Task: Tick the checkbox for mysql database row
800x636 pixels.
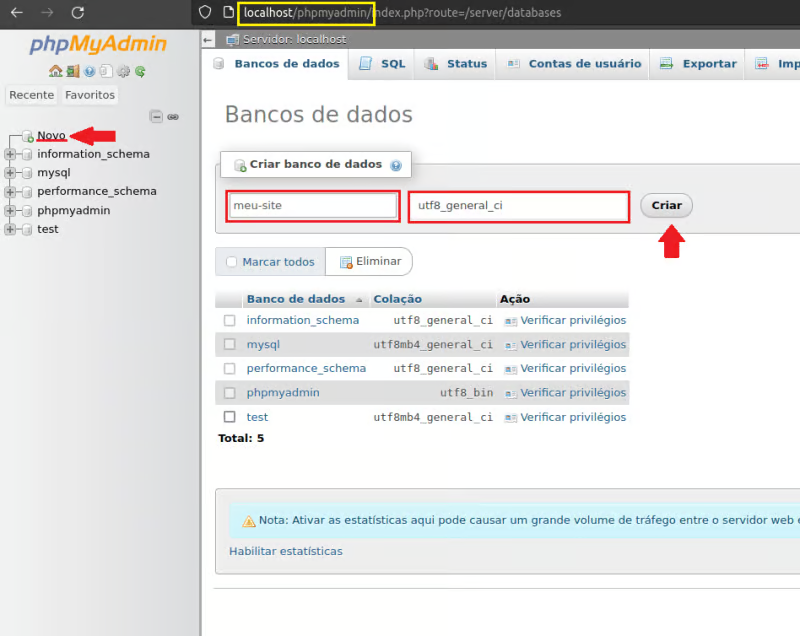Action: coord(230,345)
